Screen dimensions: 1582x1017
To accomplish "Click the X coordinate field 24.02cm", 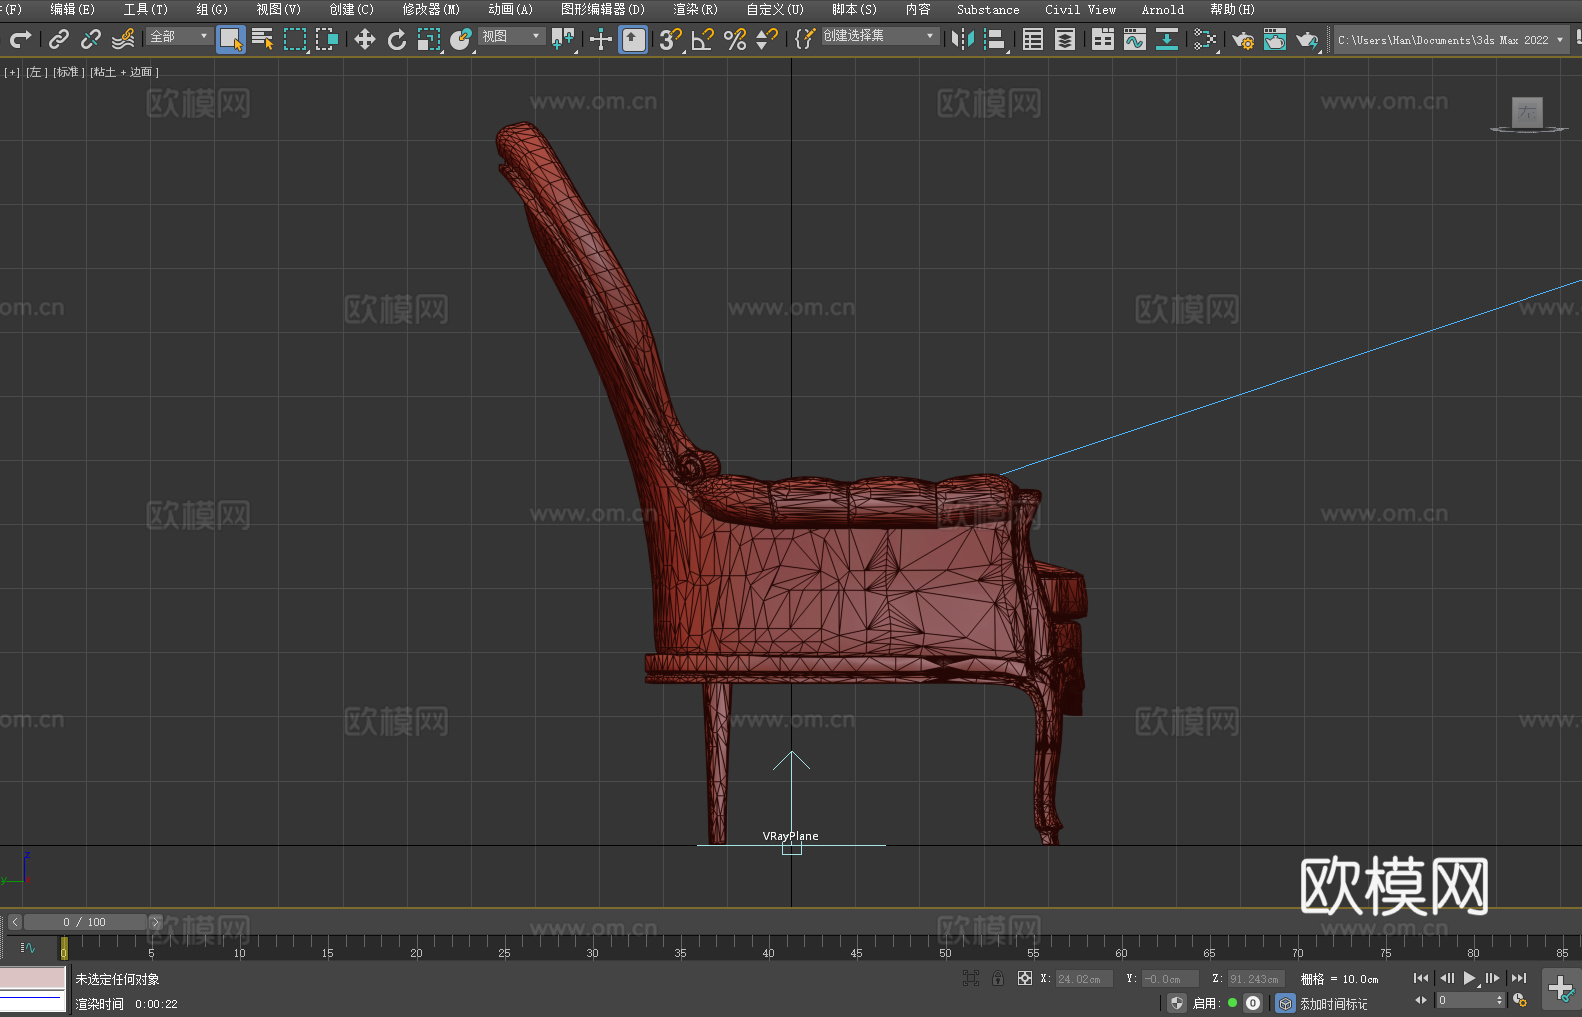I will click(x=1084, y=979).
